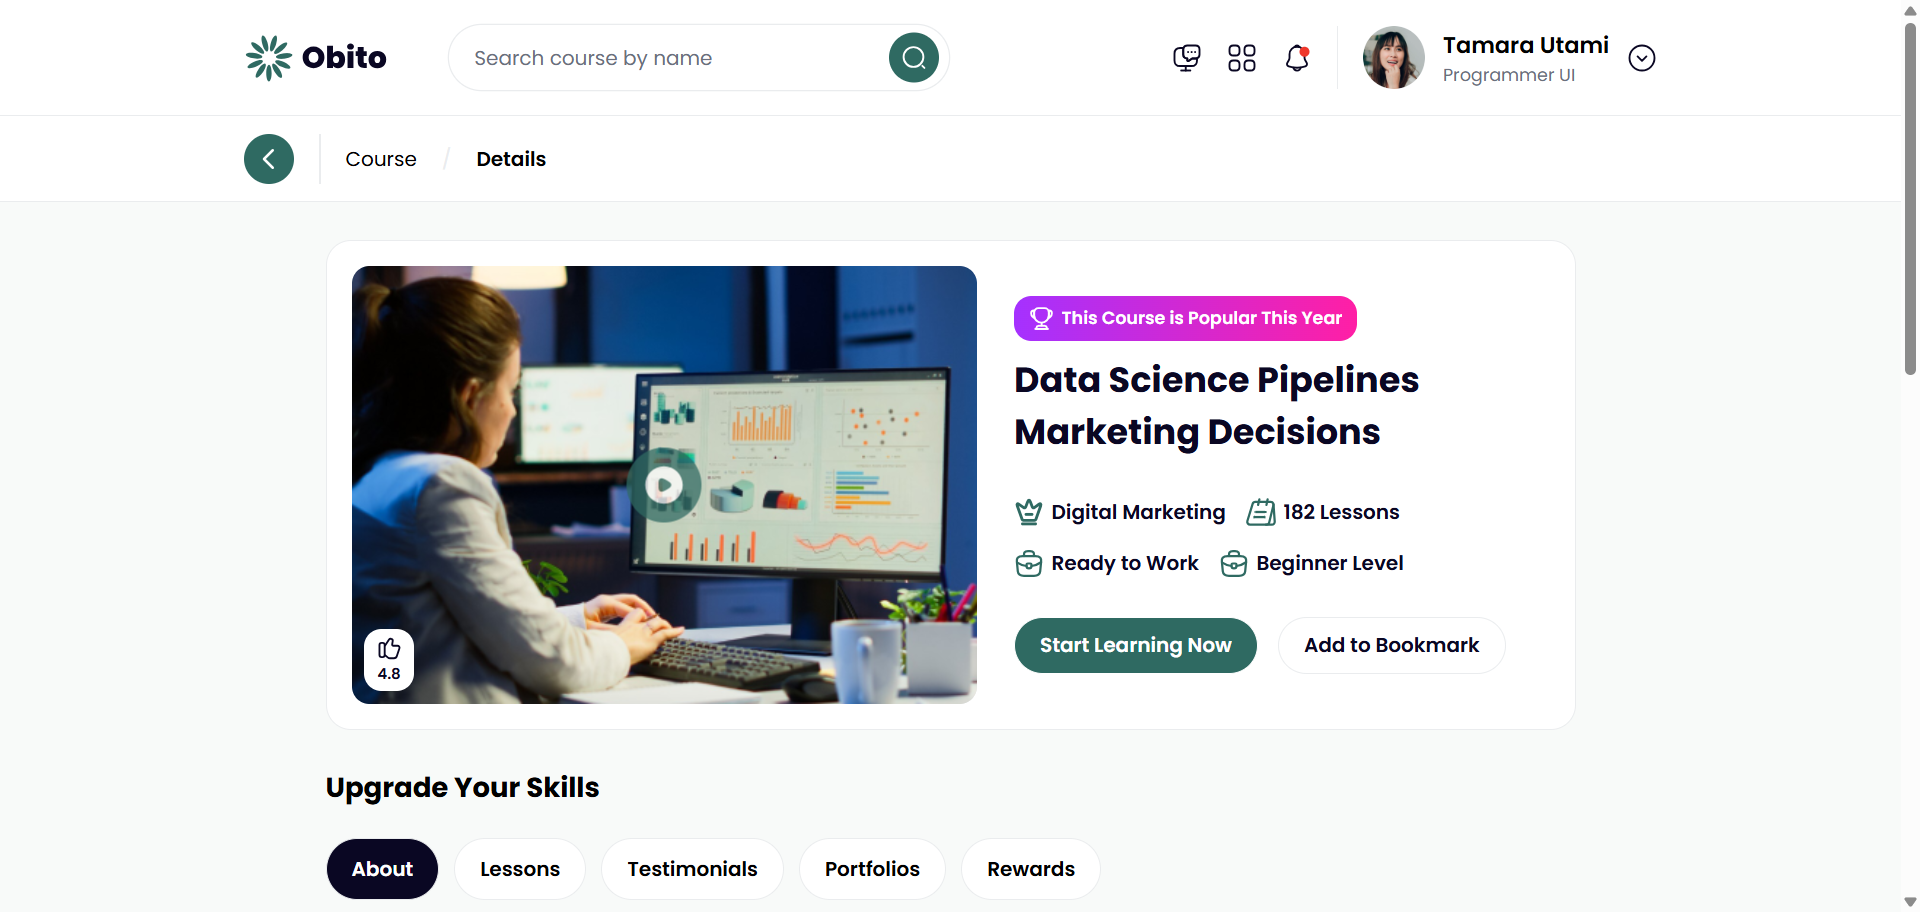Click the Obito logo
Screen dimensions: 1920x912
tap(316, 58)
